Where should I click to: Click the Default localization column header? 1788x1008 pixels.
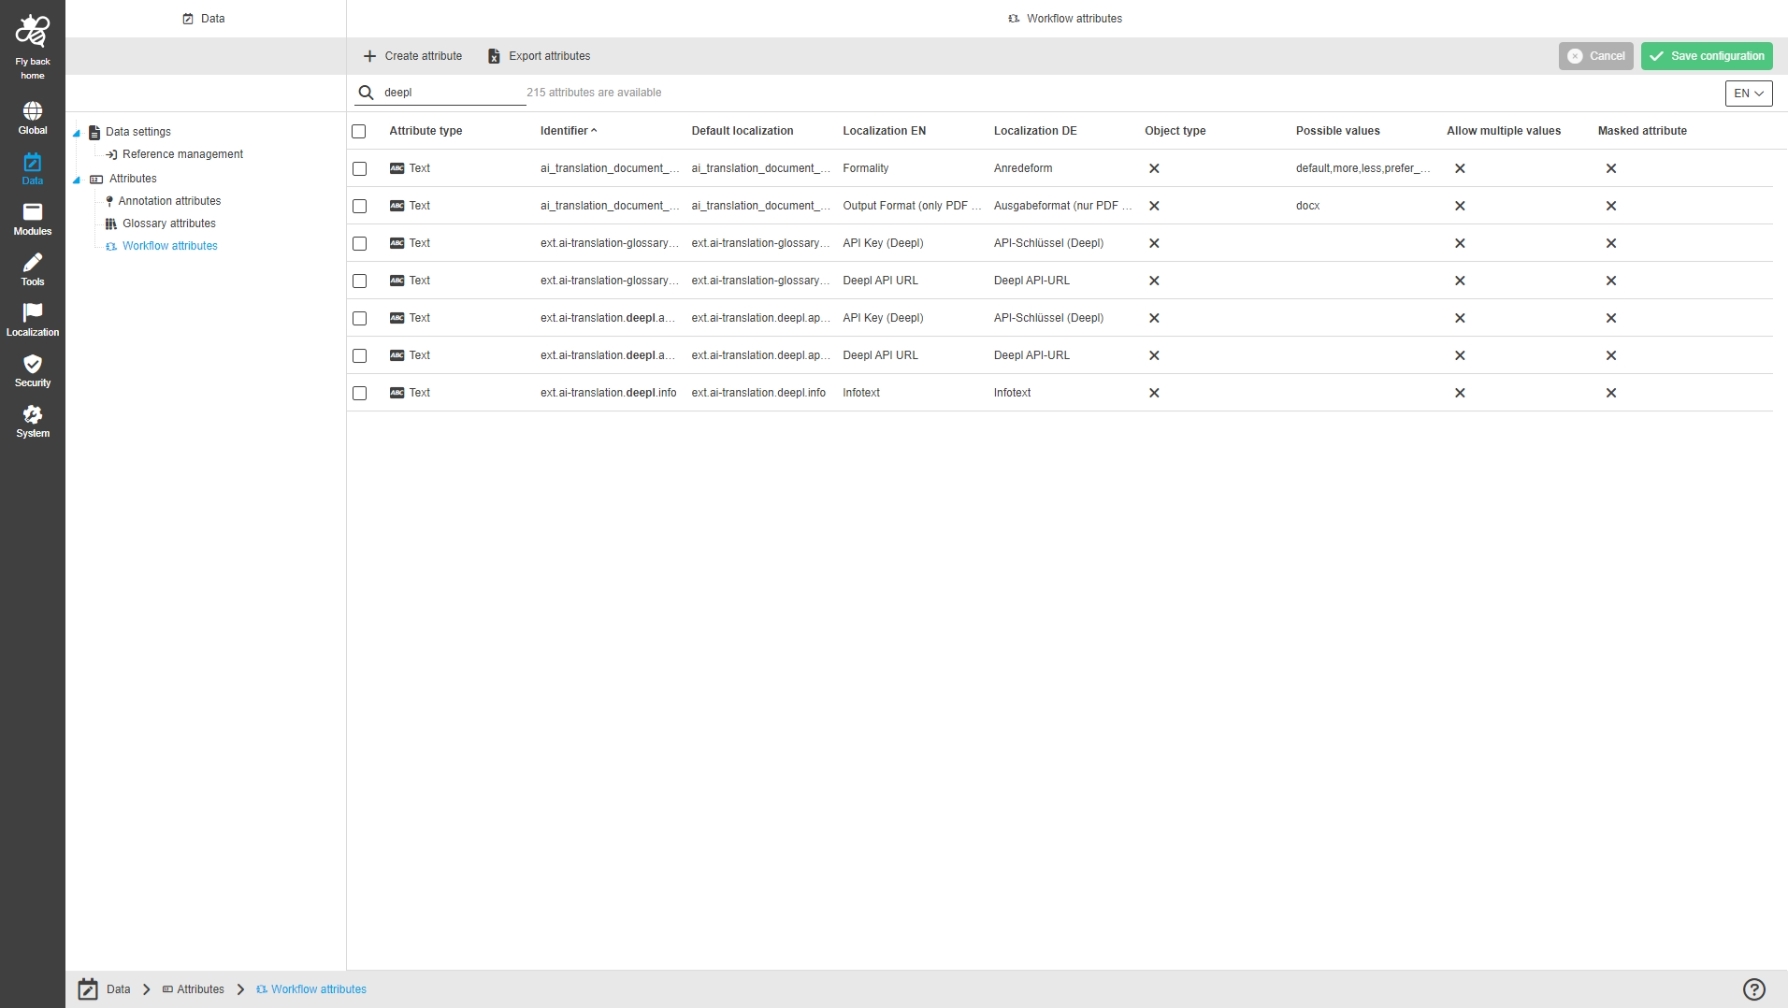(x=742, y=131)
